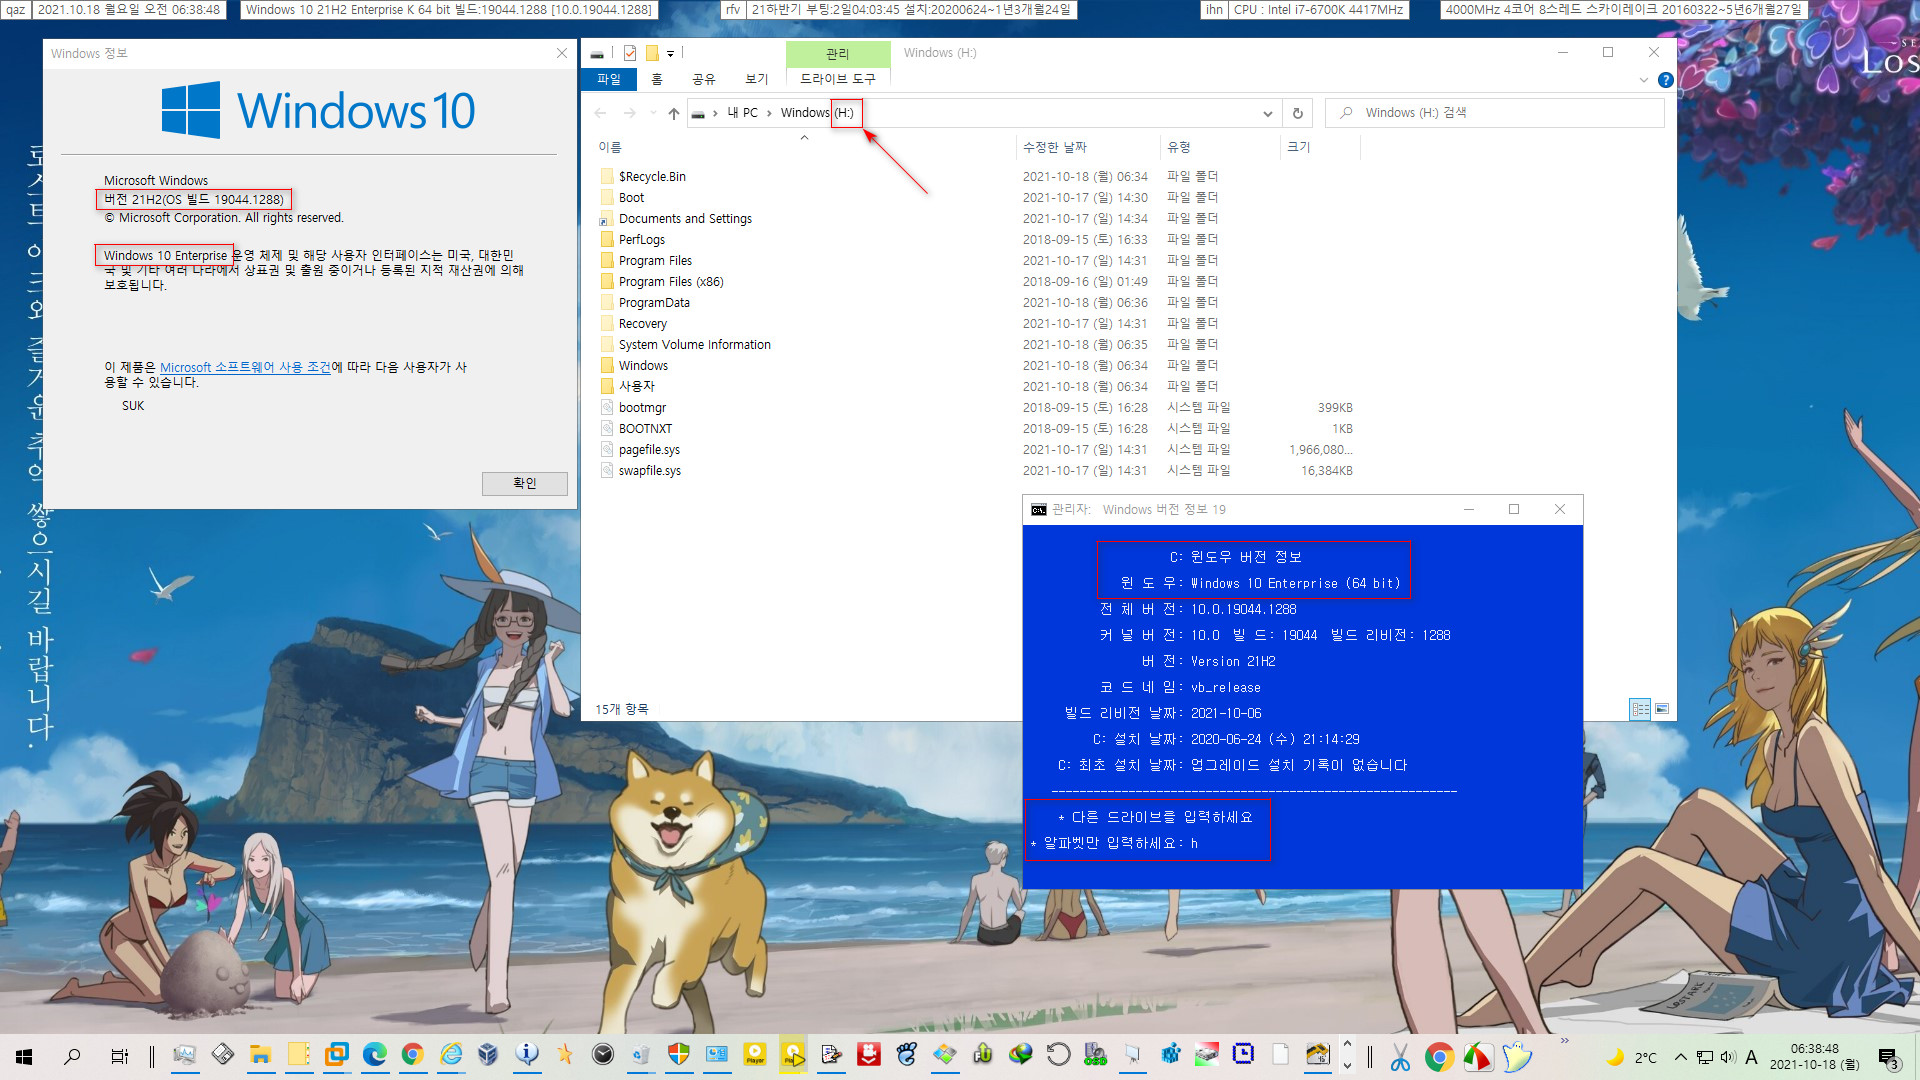Open Windows Security shield taskbar icon

(x=679, y=1055)
